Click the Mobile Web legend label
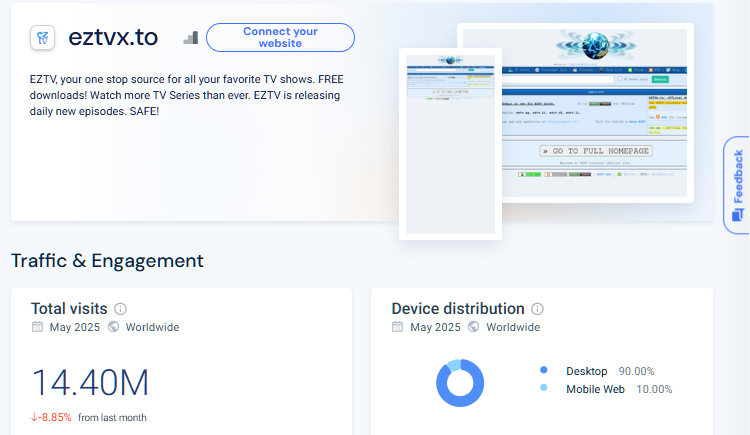Viewport: 750px width, 435px height. click(x=596, y=390)
